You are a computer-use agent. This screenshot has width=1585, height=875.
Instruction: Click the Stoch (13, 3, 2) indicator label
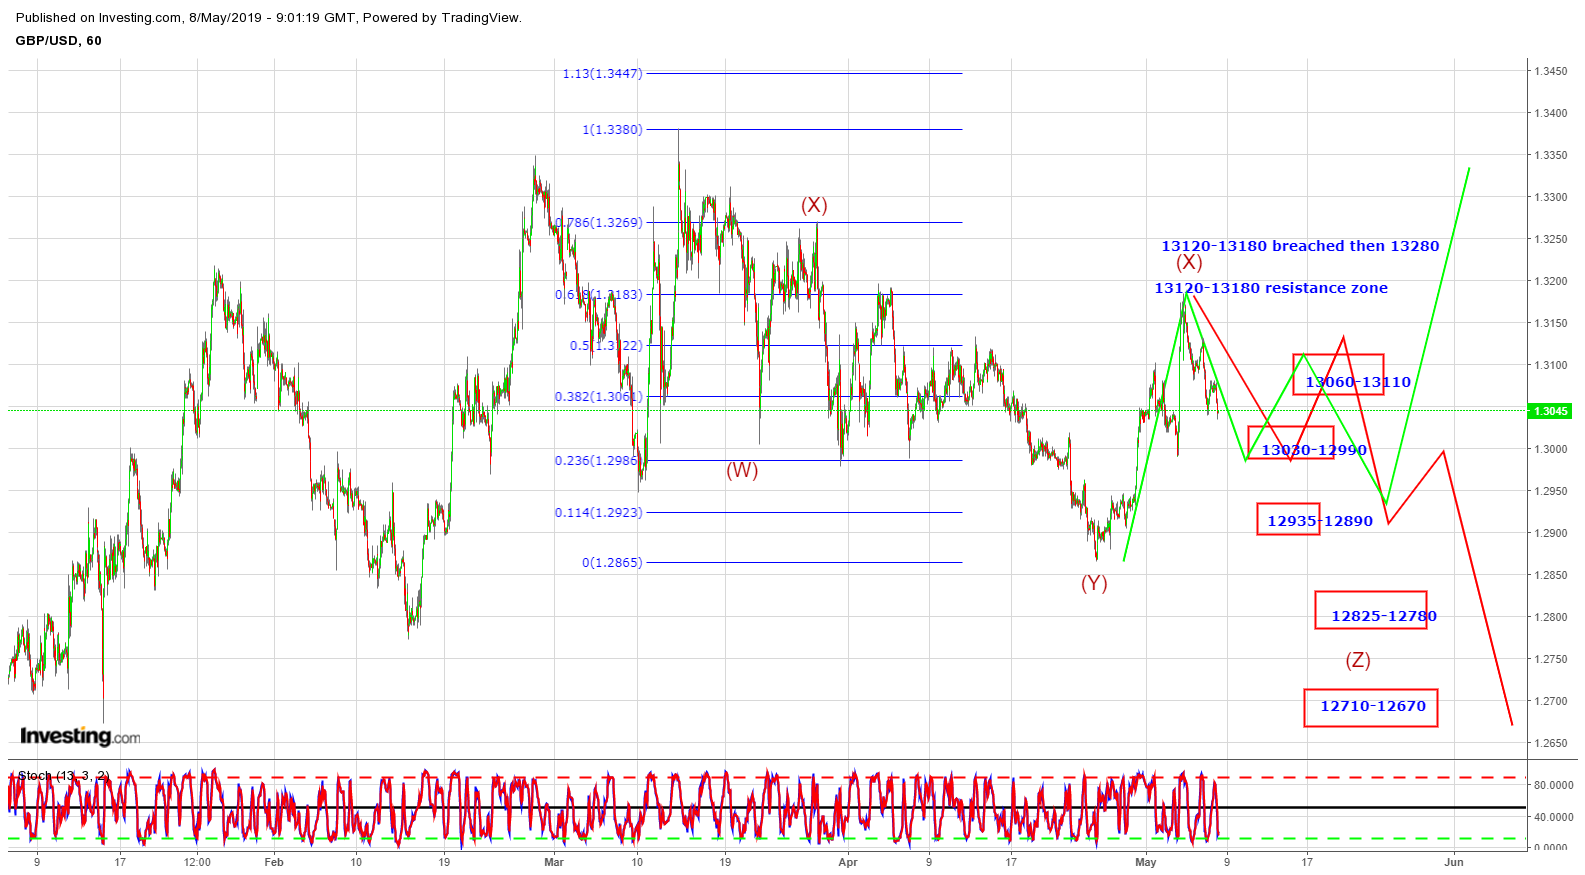click(63, 776)
